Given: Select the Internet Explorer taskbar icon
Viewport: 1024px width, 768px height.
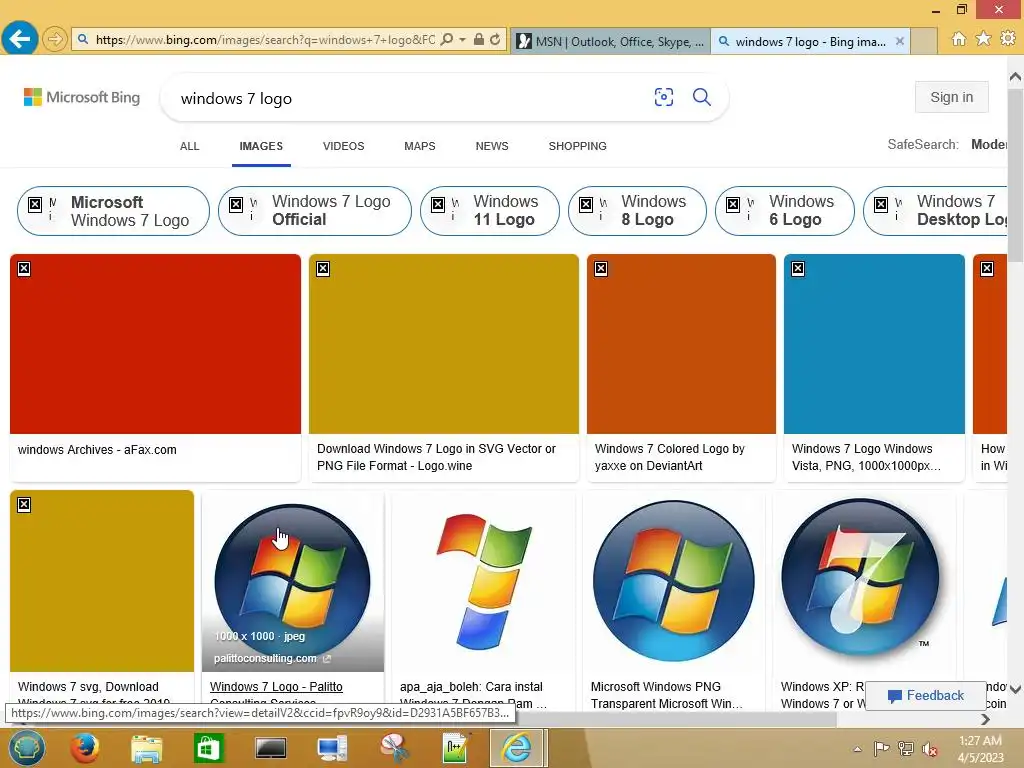Looking at the screenshot, I should click(x=517, y=748).
